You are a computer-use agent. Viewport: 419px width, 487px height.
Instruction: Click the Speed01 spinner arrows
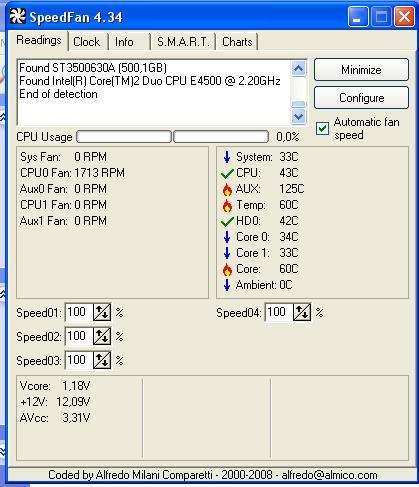pos(102,312)
